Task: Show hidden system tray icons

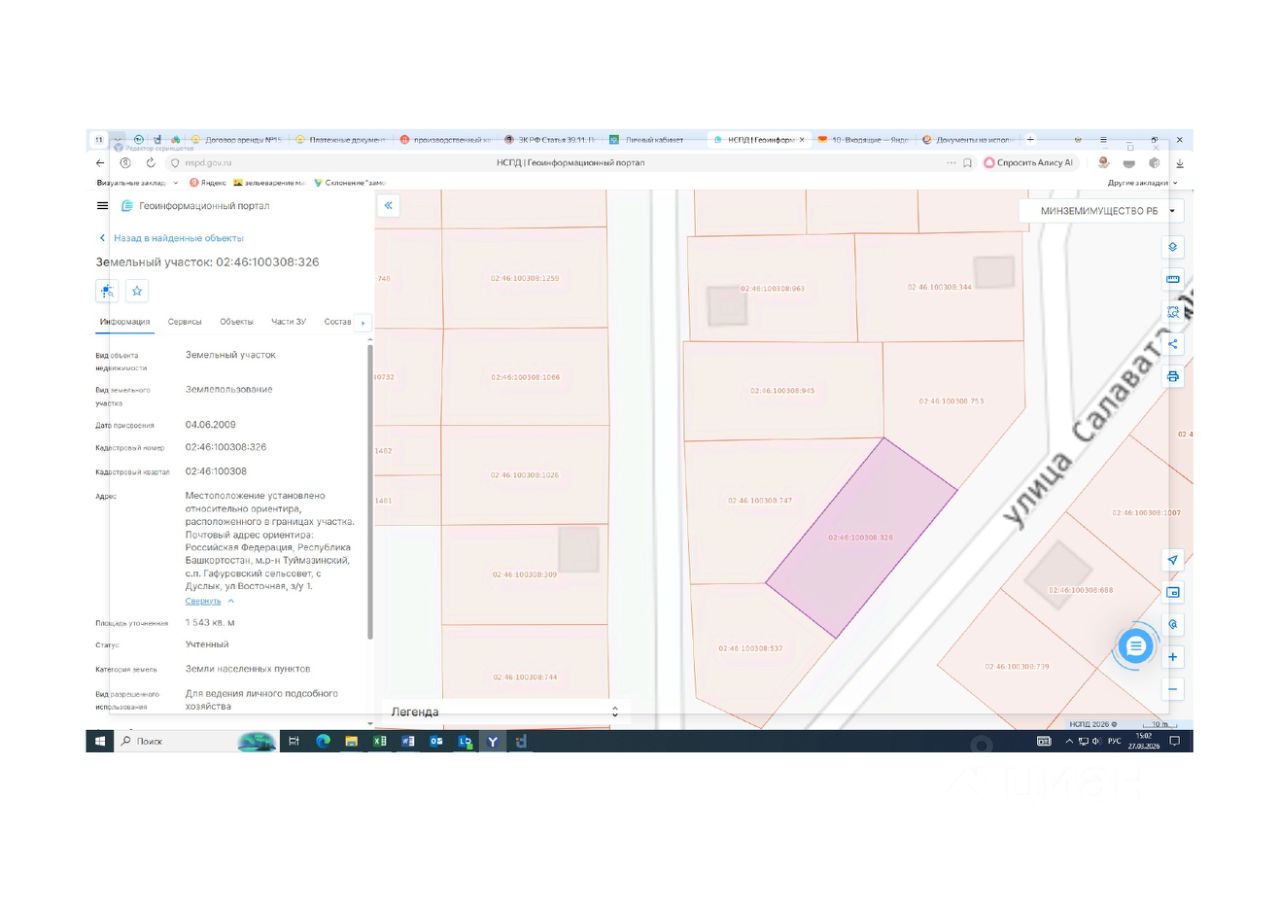Action: click(1069, 741)
